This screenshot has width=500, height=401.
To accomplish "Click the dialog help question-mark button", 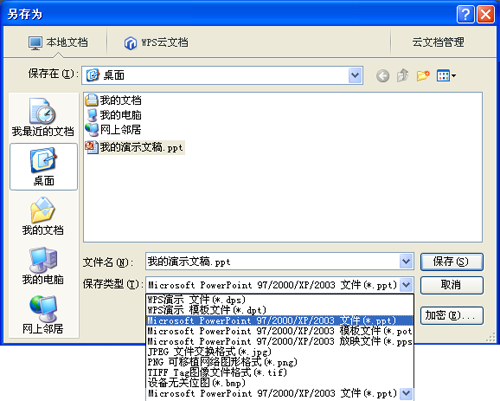I will [x=465, y=14].
